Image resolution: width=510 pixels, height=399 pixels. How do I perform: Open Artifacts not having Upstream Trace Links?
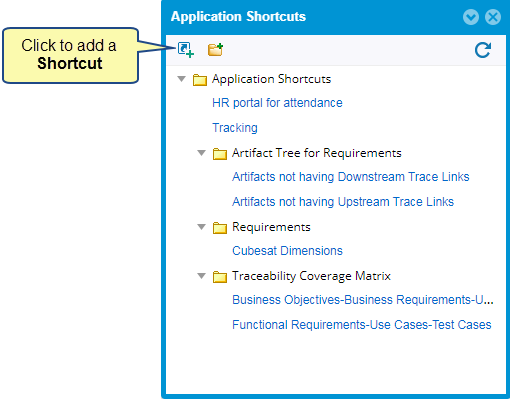343,202
